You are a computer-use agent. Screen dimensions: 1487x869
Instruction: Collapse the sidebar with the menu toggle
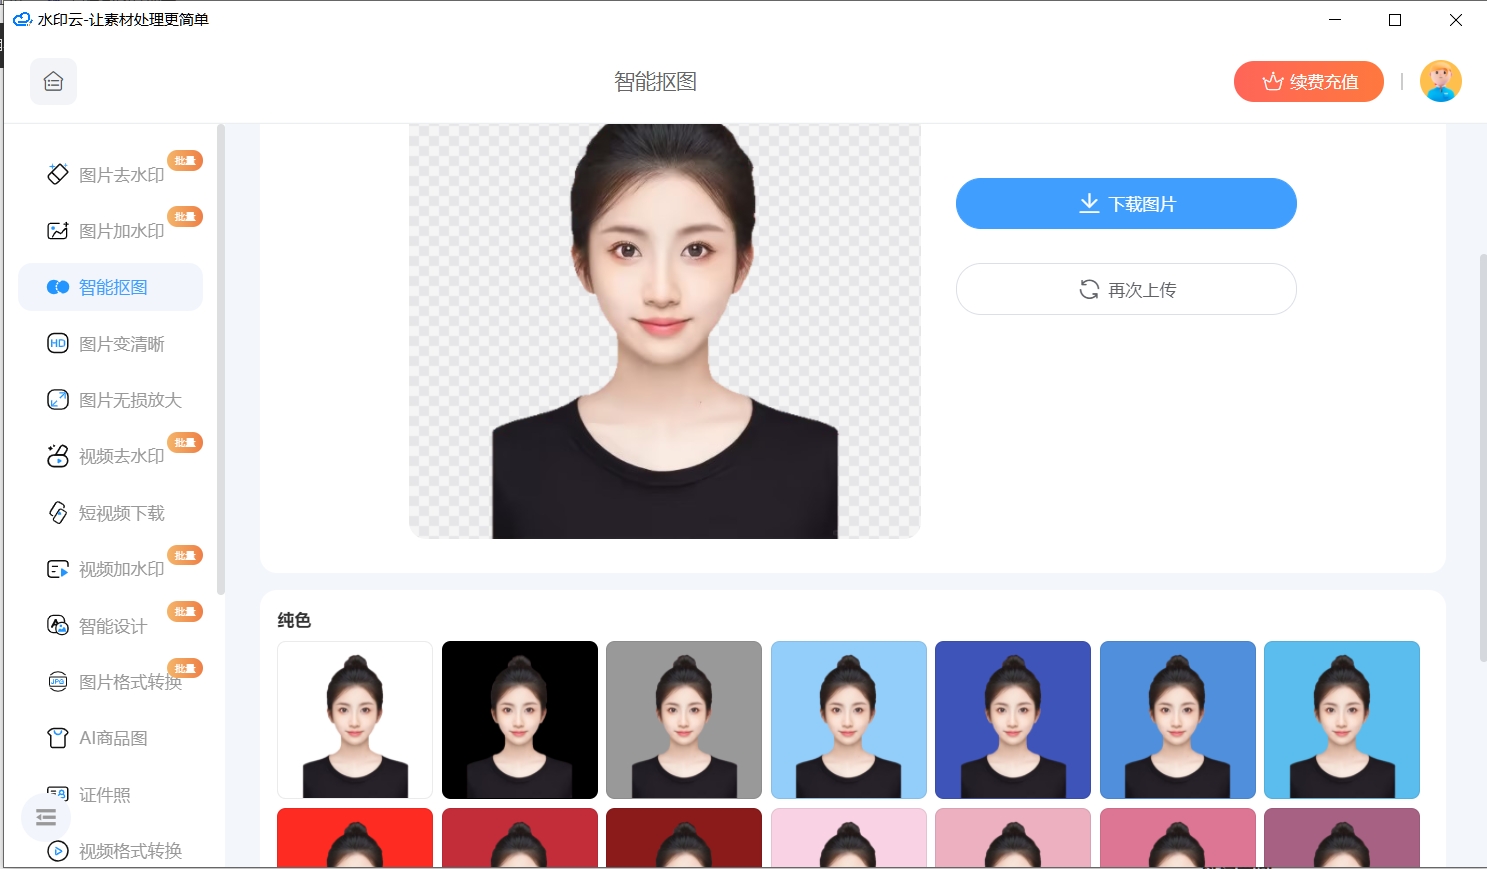point(45,818)
